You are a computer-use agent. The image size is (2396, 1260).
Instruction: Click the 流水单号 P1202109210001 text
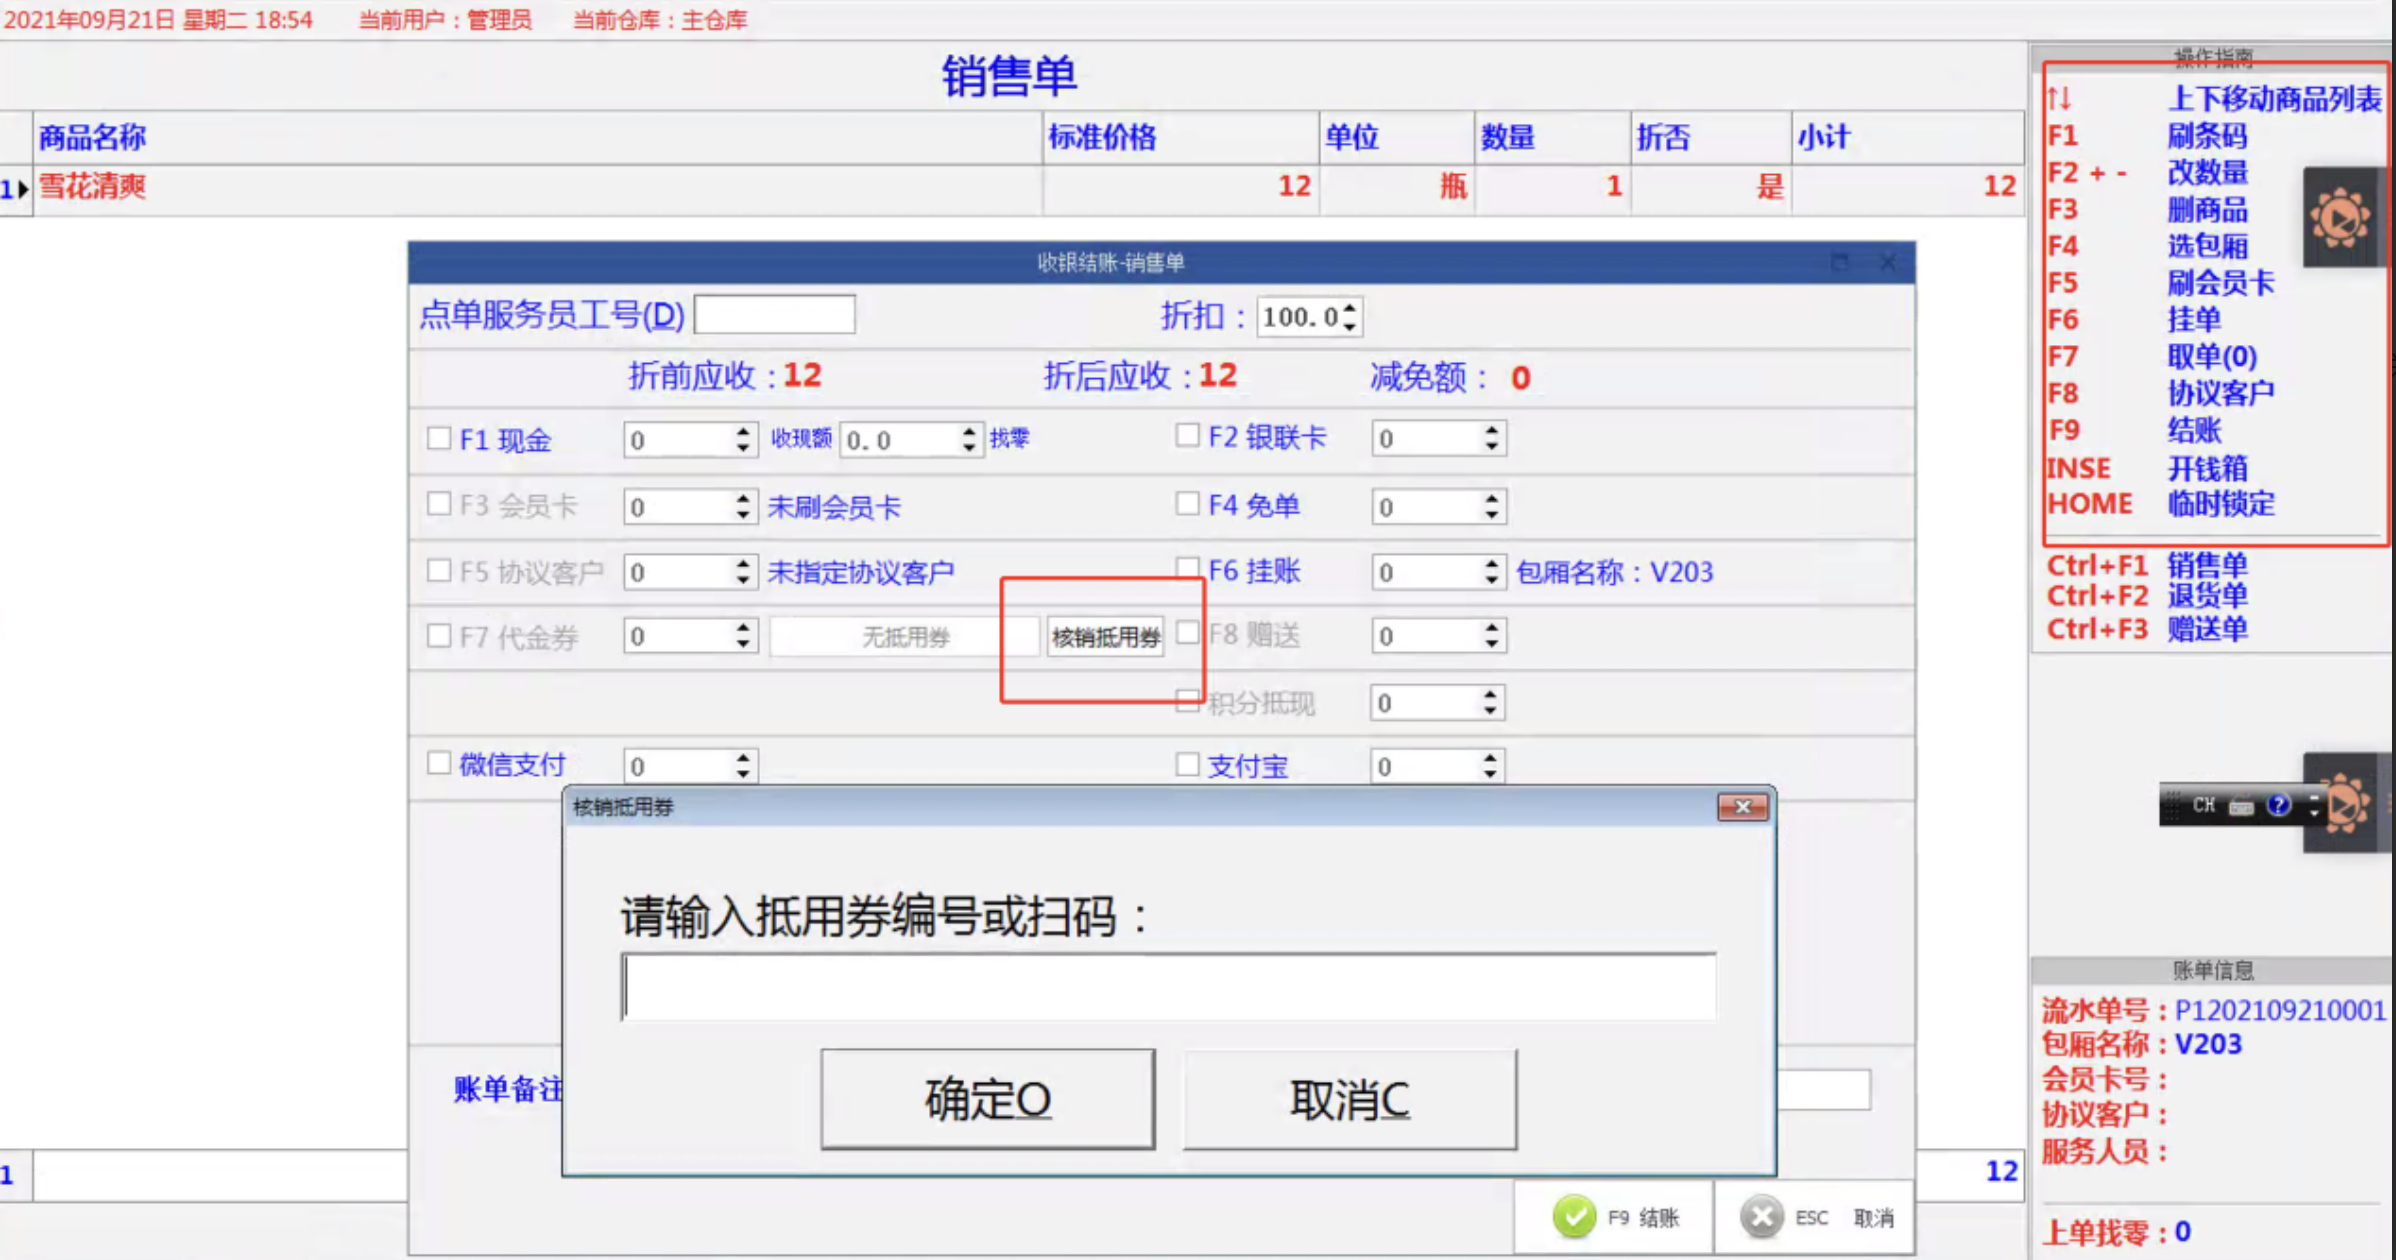(x=2213, y=1010)
